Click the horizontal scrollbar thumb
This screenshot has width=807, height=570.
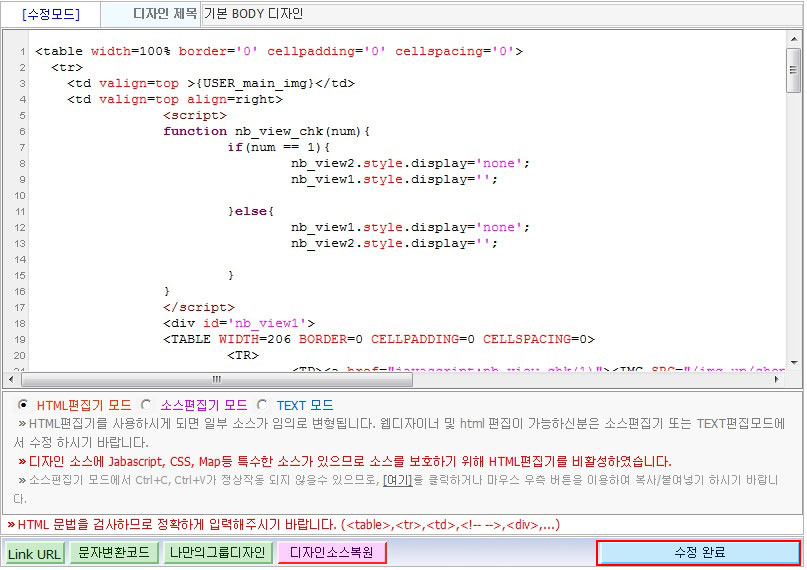(x=217, y=380)
